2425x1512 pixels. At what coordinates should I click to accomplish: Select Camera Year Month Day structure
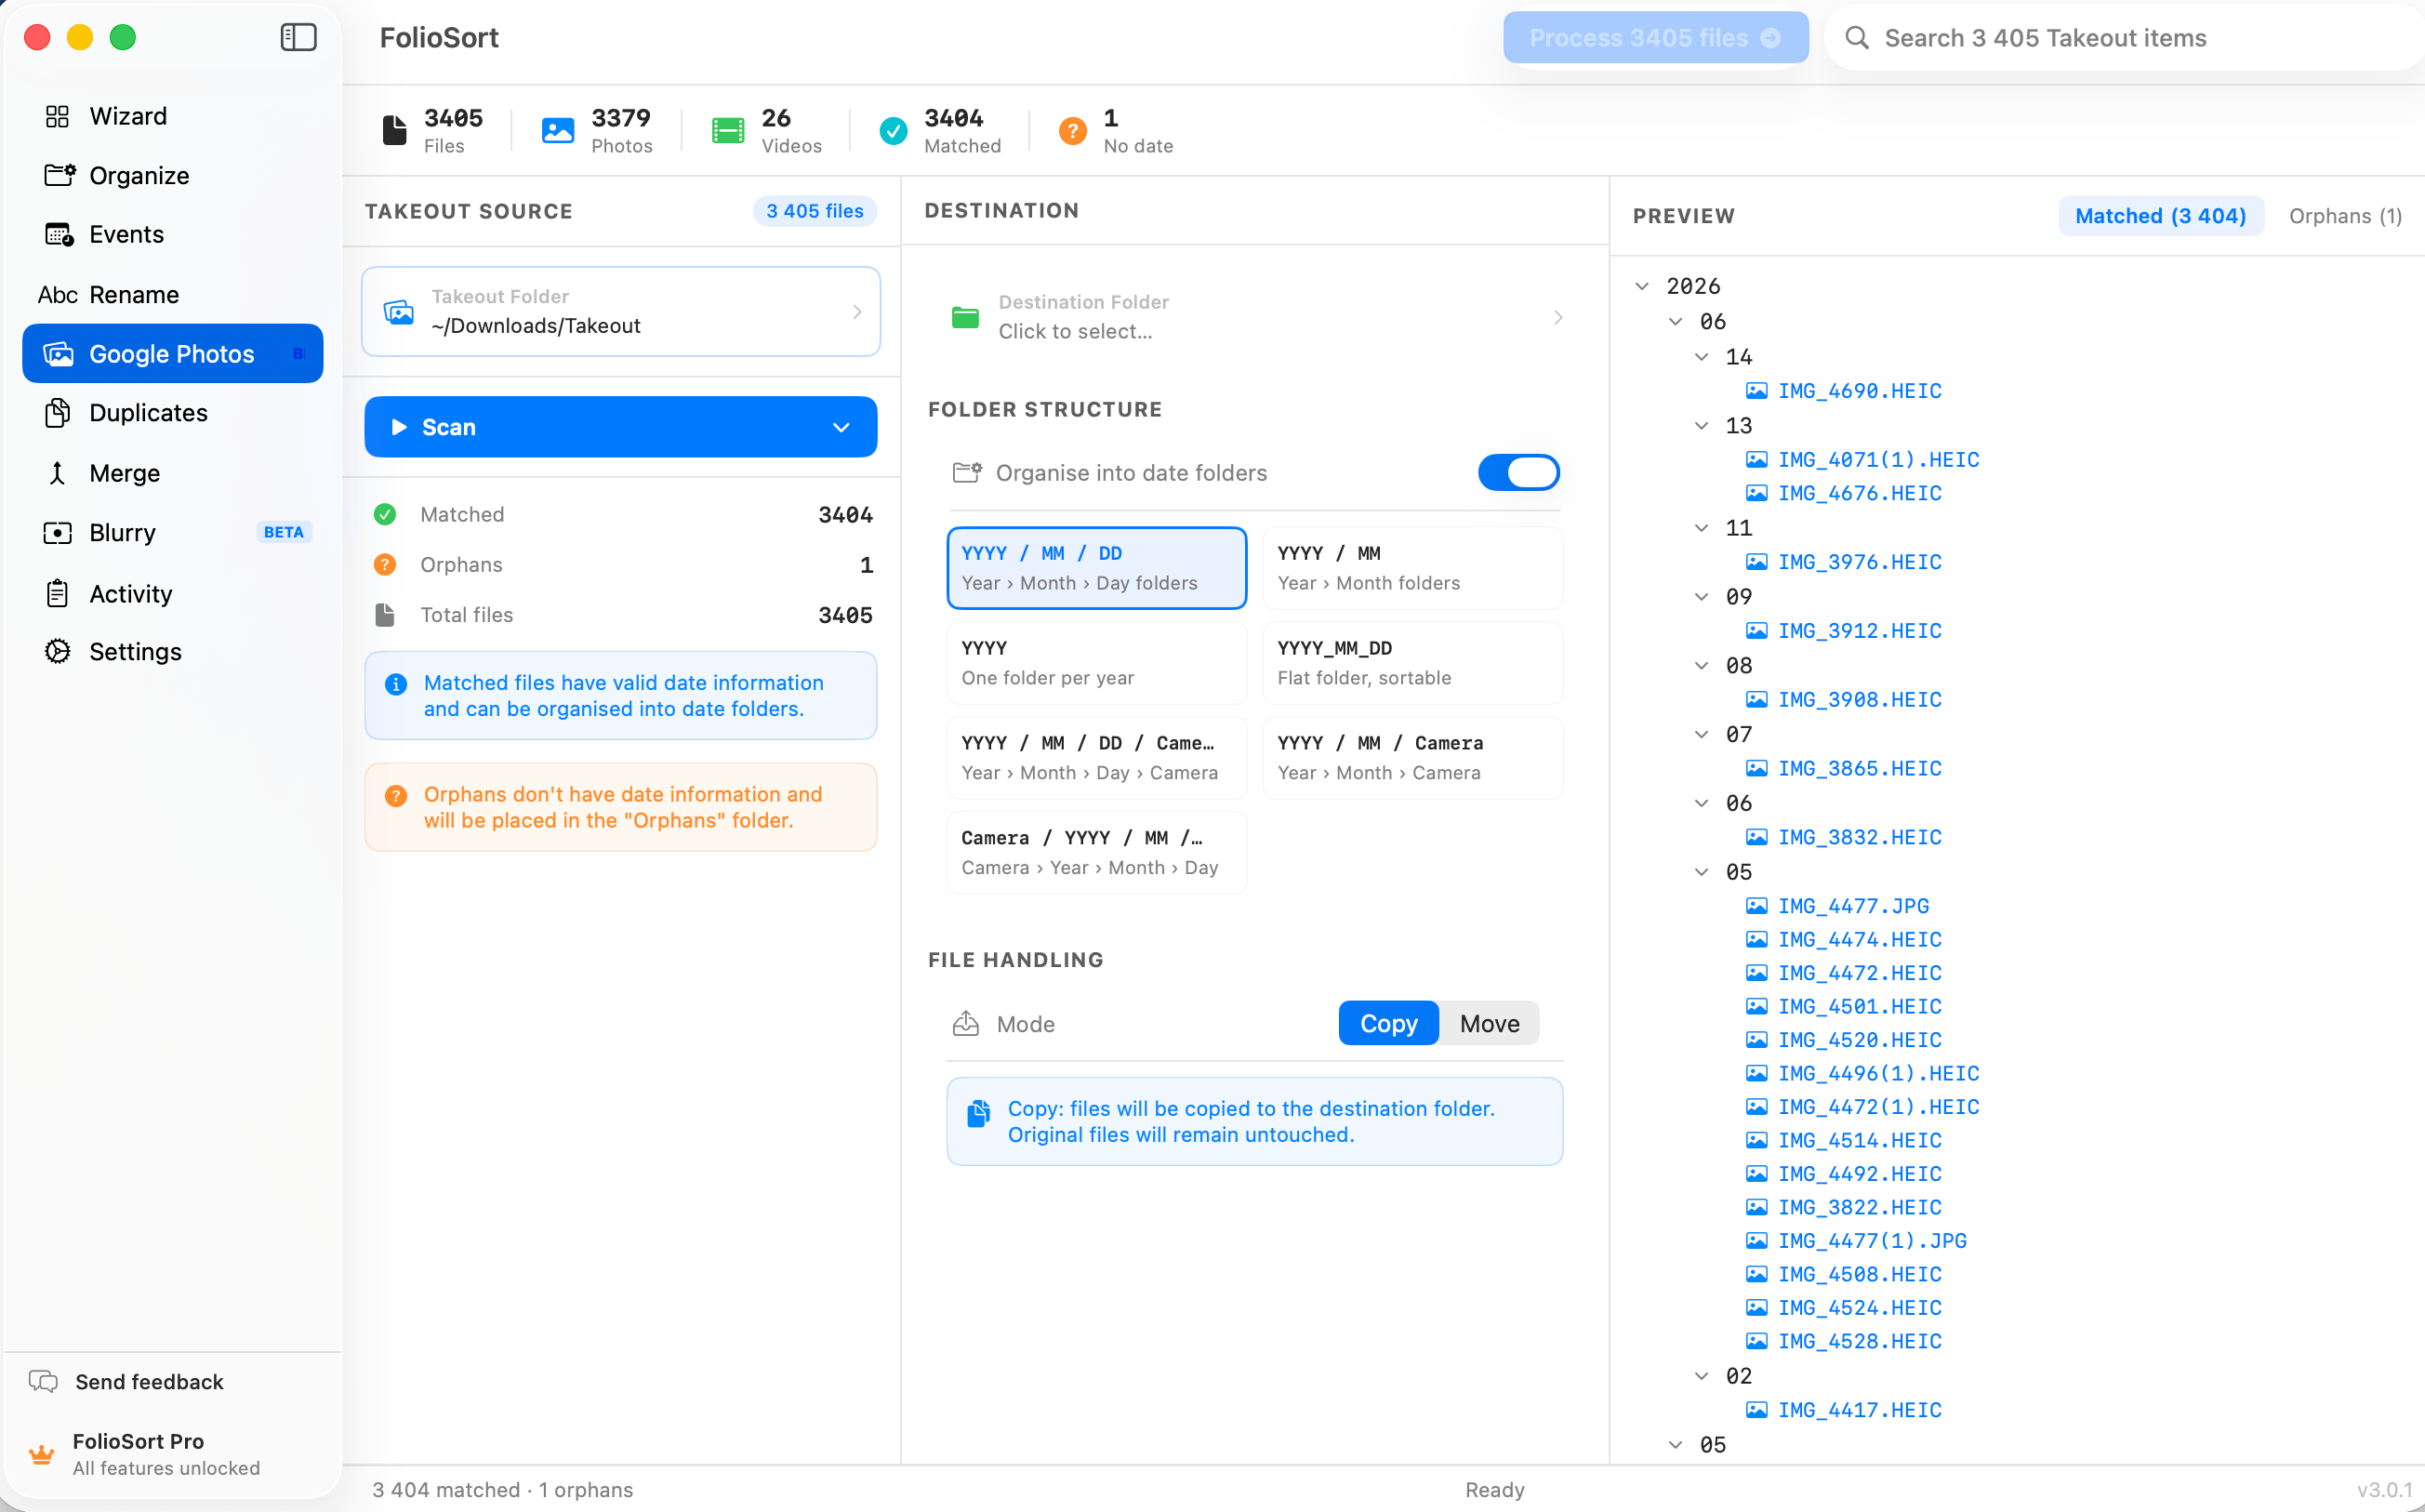click(1096, 853)
